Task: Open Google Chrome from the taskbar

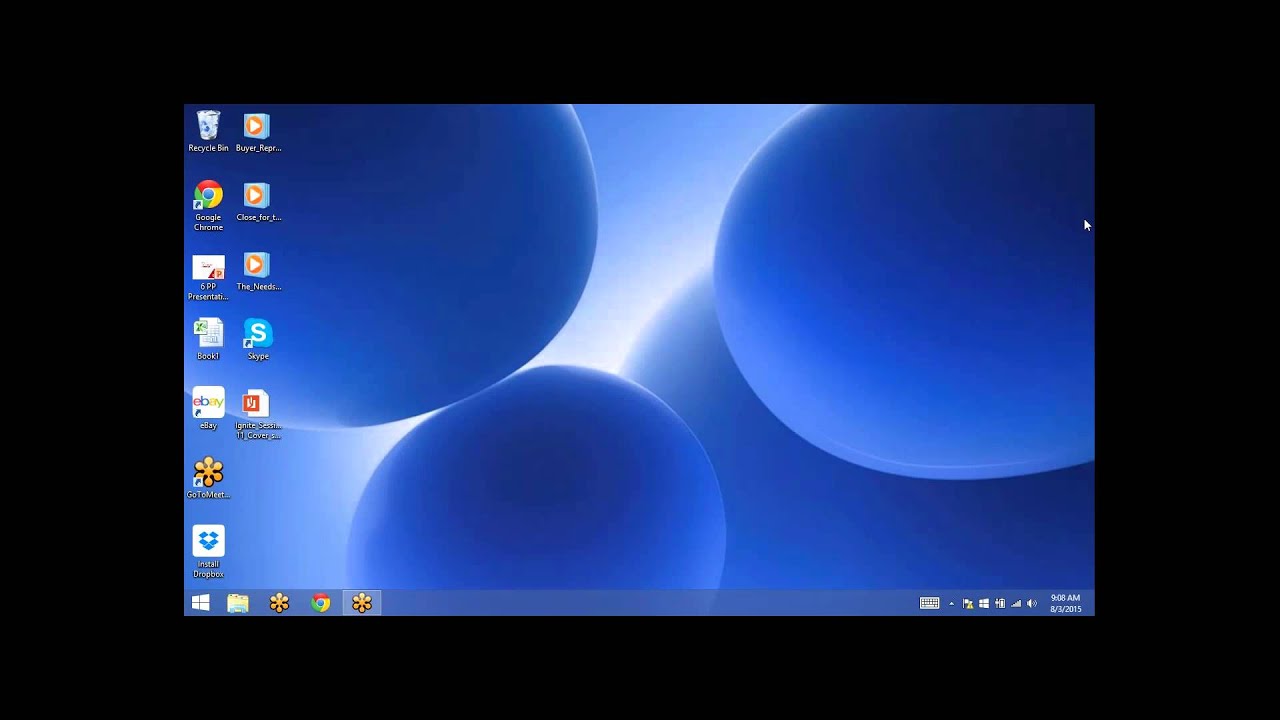Action: 321,603
